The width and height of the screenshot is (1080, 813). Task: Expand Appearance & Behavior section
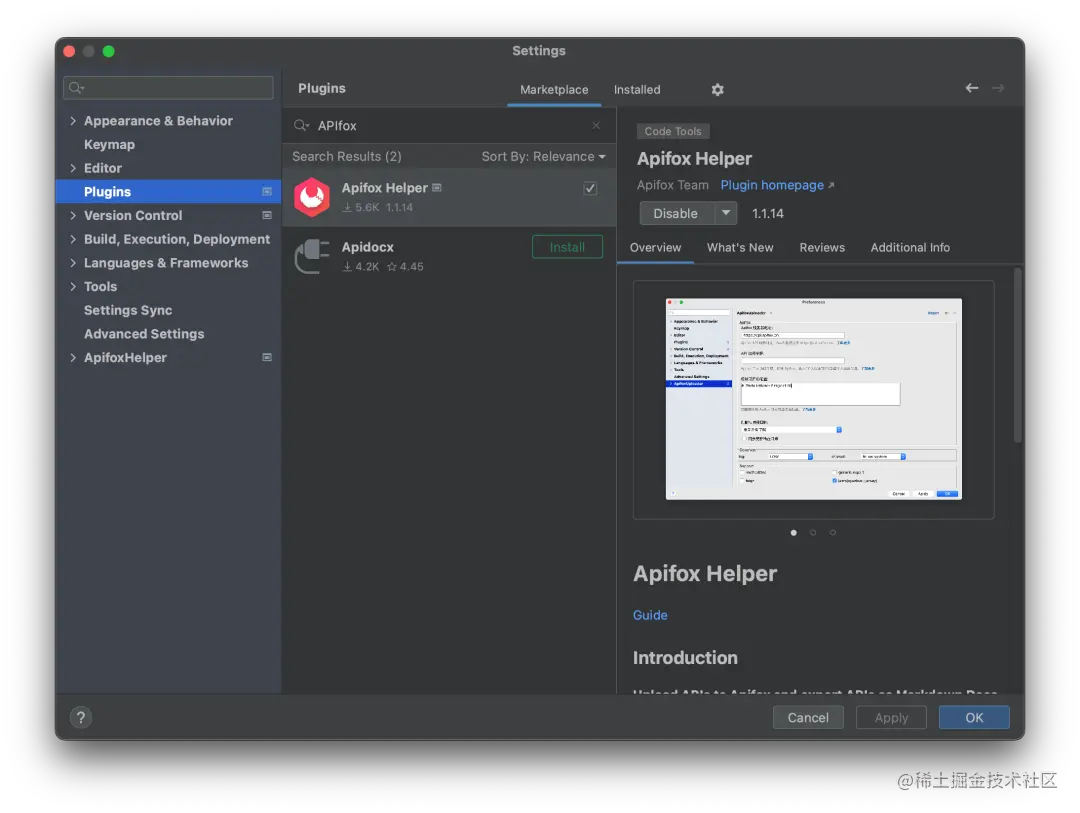[x=73, y=121]
